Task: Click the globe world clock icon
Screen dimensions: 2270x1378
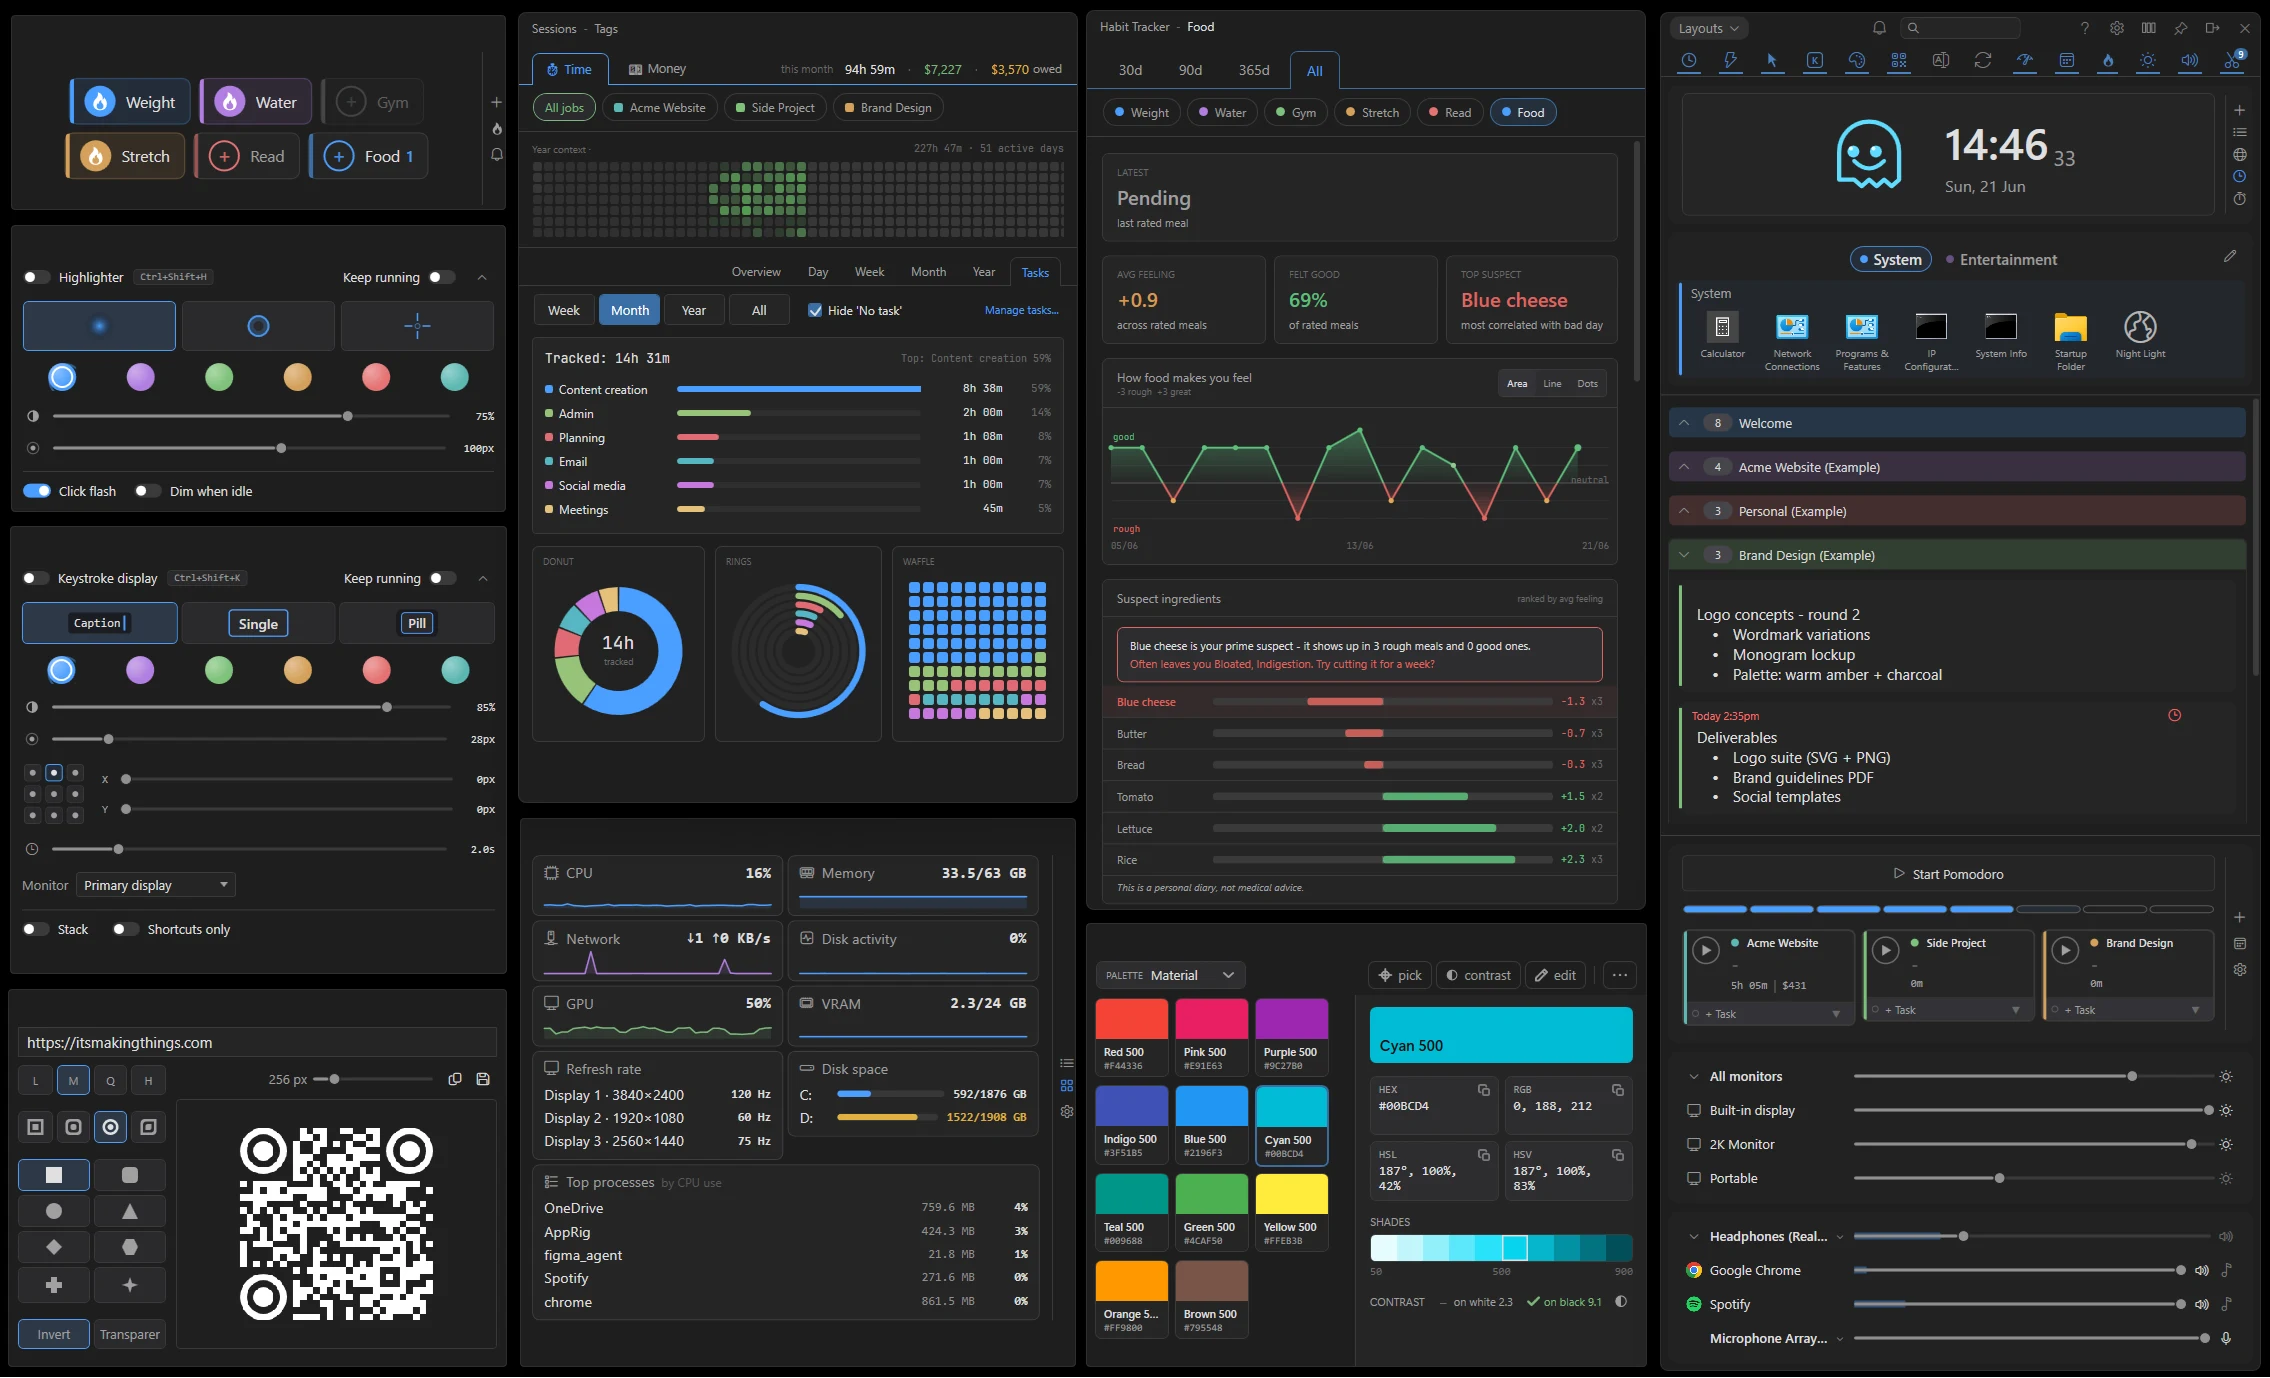Action: (2240, 154)
